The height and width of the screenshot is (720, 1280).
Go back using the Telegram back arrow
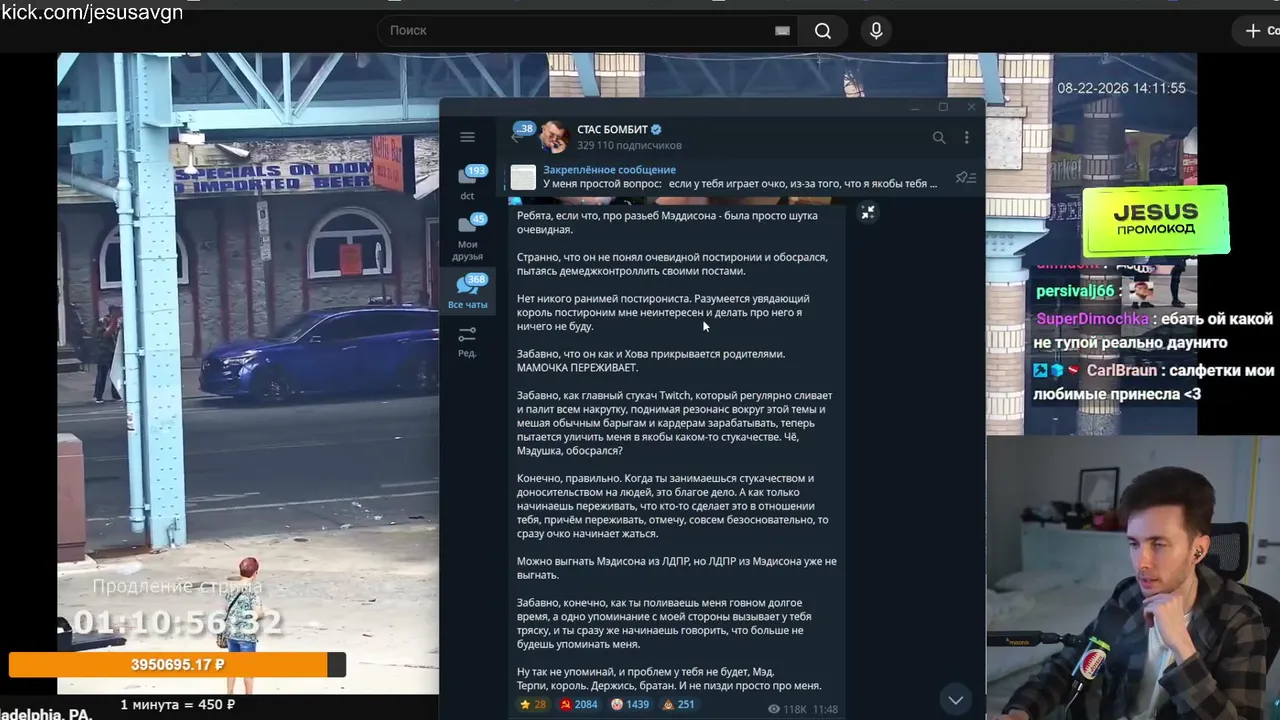point(516,138)
